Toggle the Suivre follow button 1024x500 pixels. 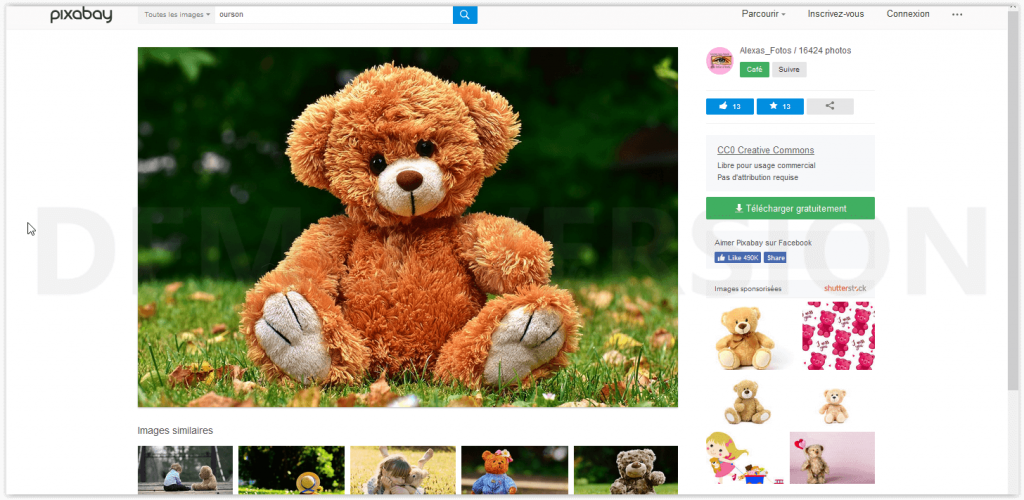(789, 70)
